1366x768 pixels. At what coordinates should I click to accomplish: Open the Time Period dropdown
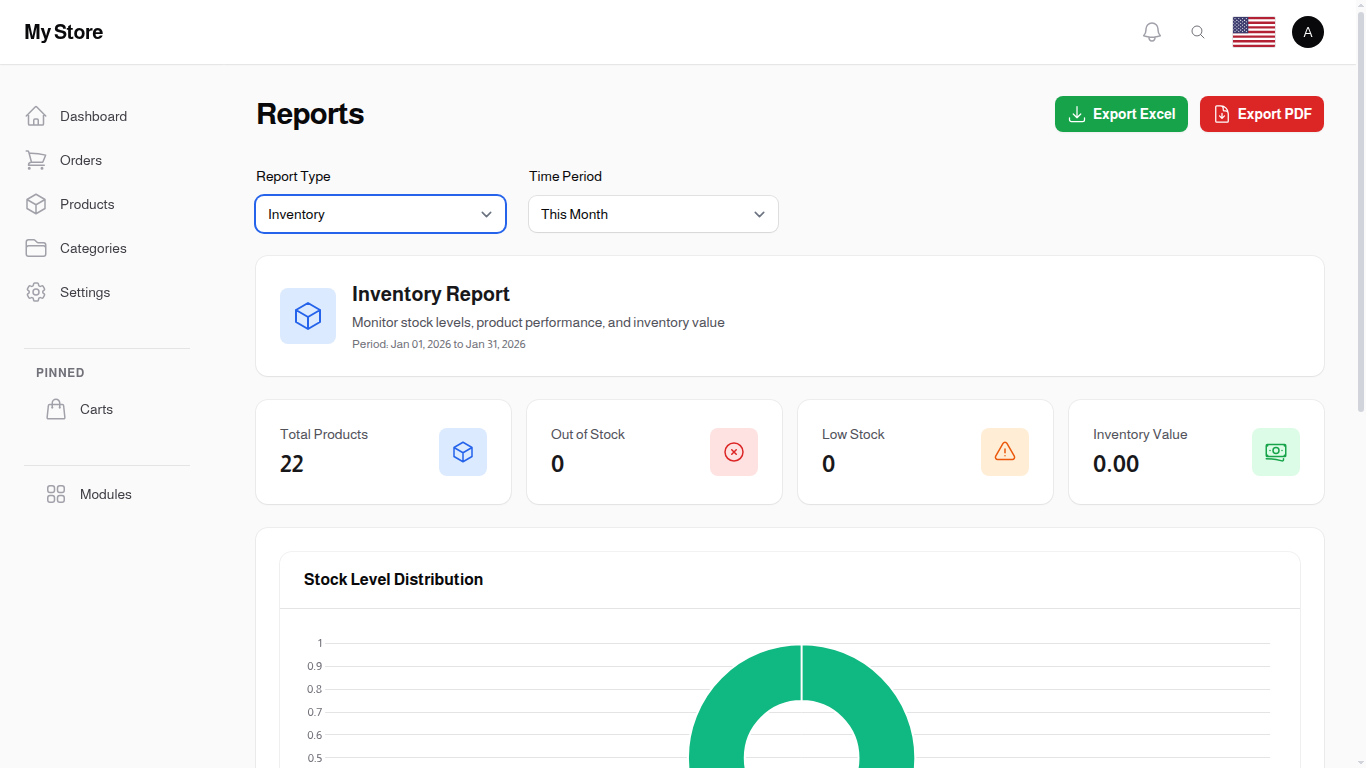coord(653,214)
